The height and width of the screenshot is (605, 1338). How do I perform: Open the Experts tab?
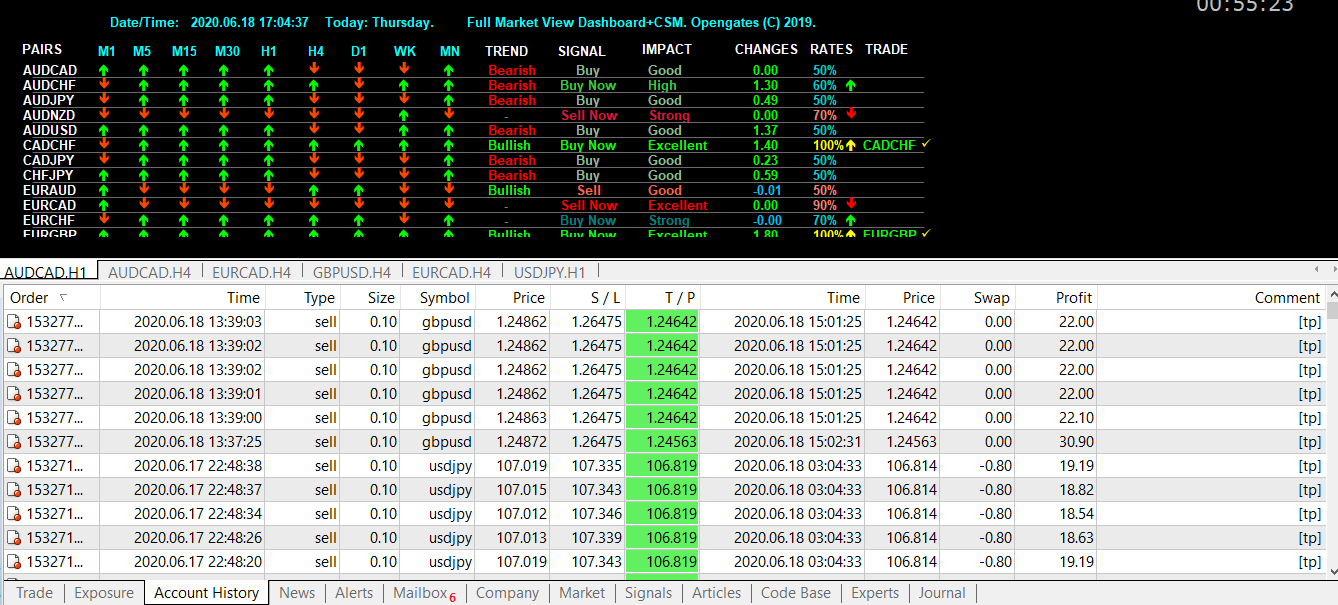875,593
